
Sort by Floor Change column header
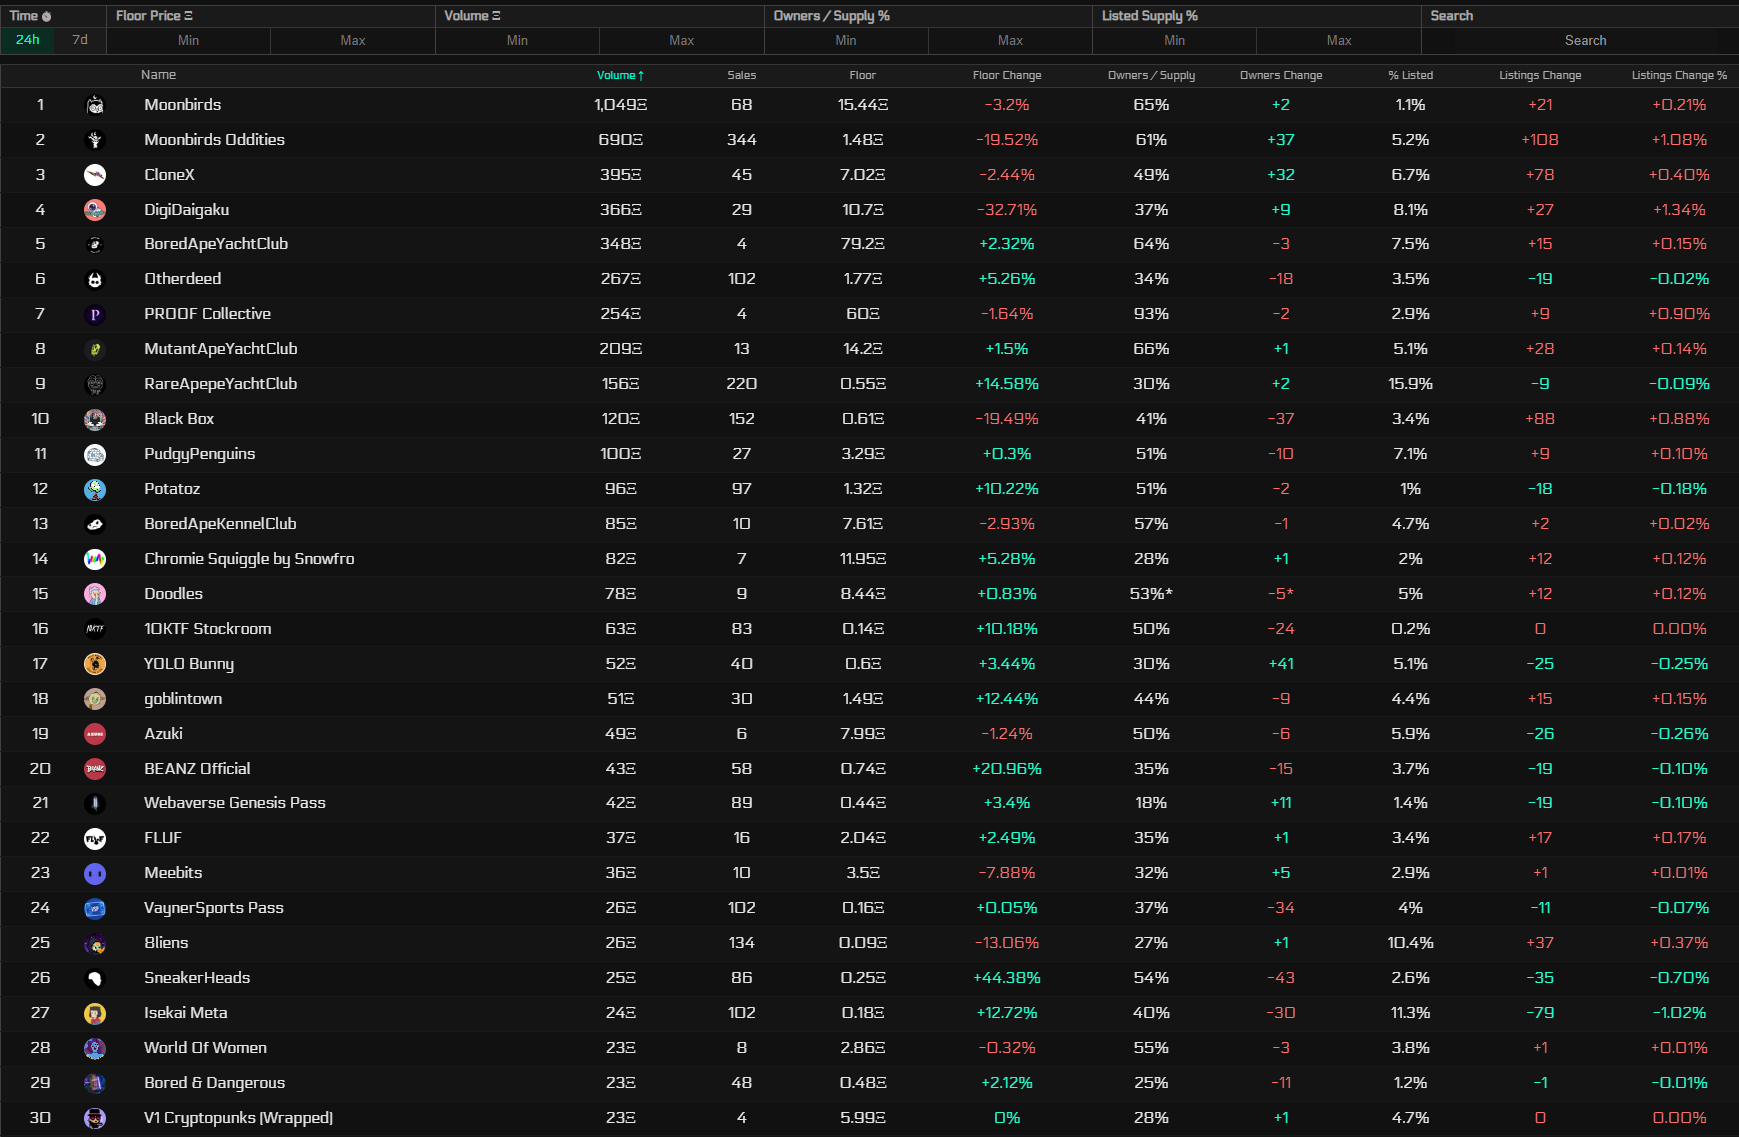1007,75
